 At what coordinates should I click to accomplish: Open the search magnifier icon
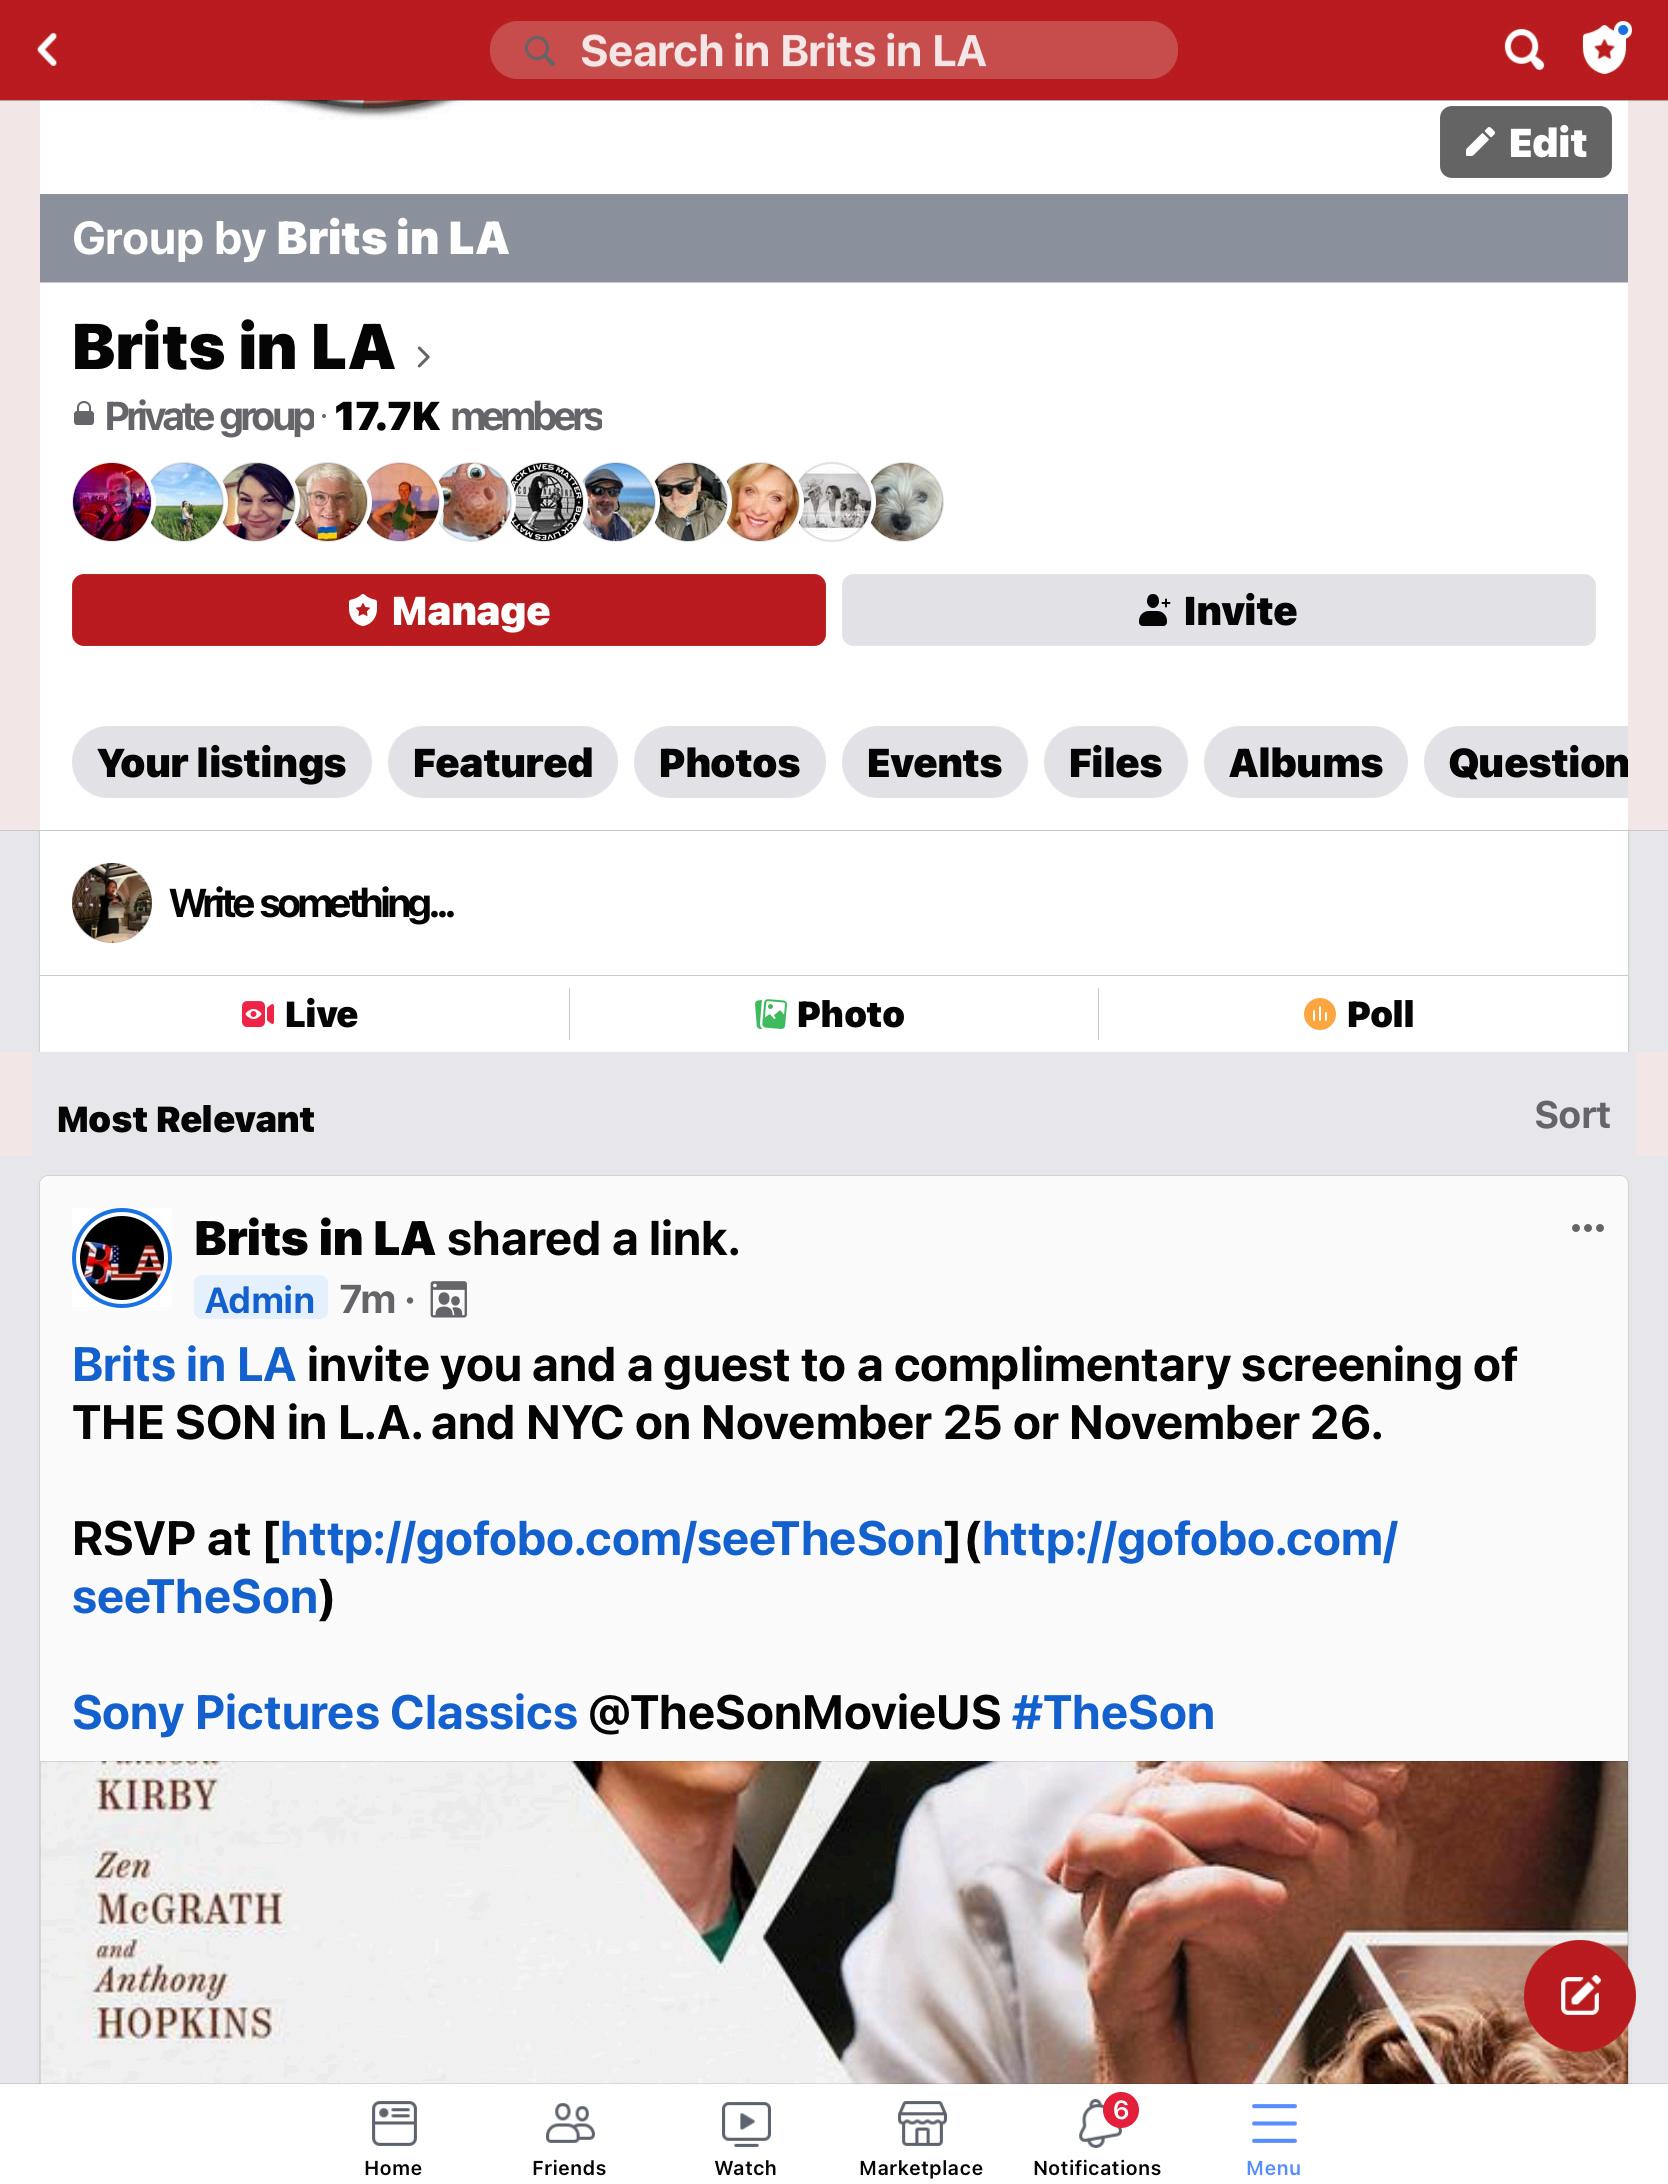coord(1524,49)
